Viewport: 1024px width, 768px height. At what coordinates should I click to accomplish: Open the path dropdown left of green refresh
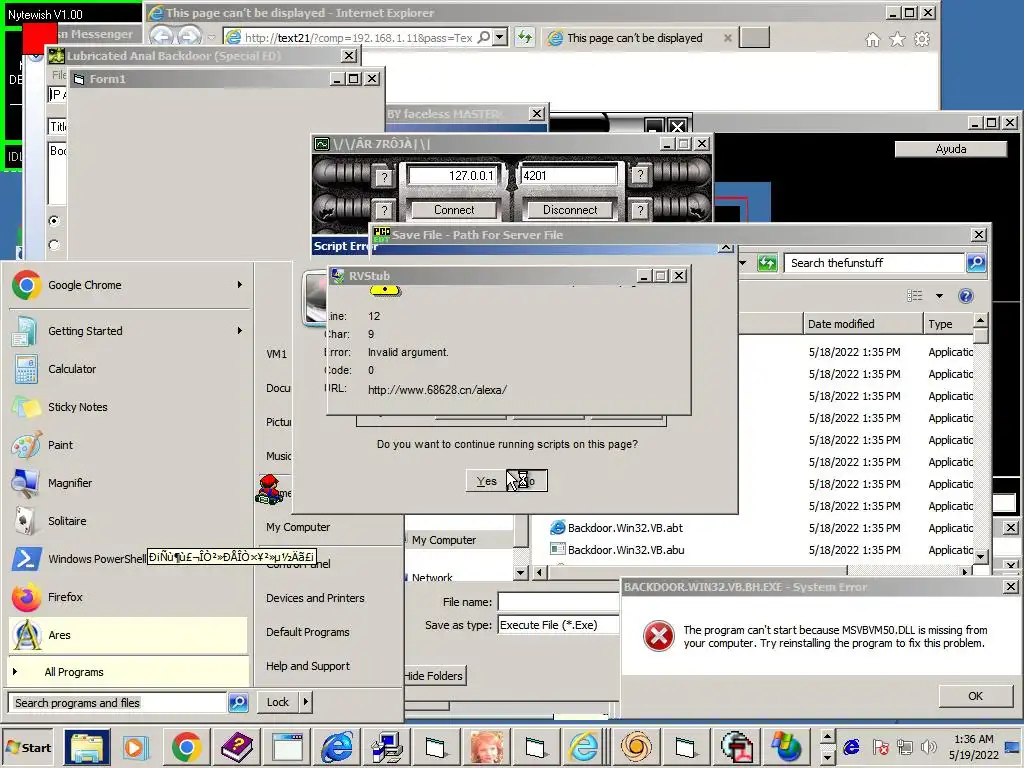[743, 263]
